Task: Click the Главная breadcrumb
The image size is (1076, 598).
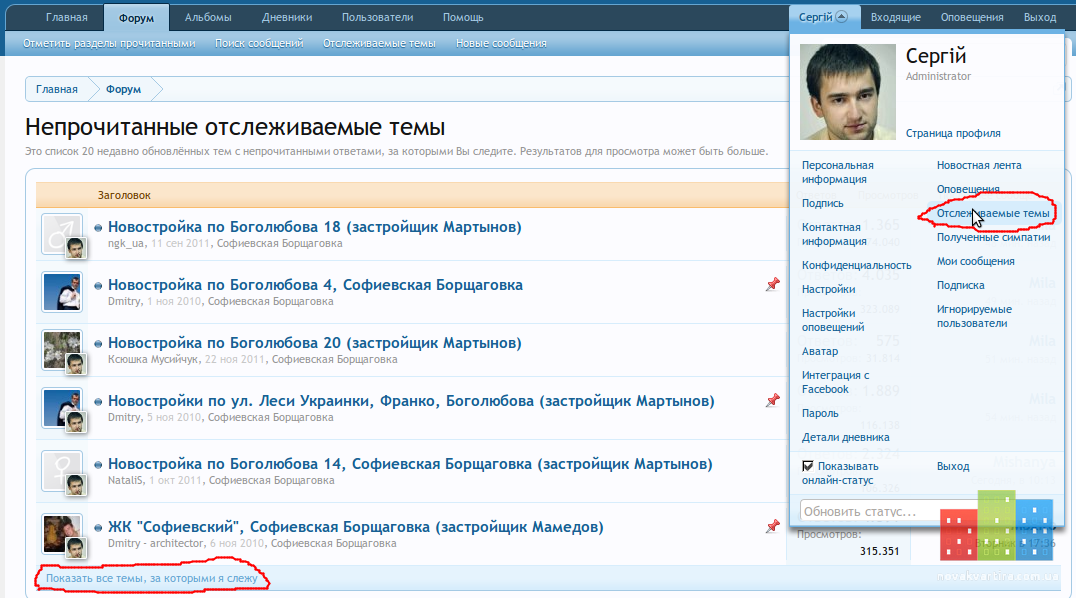Action: point(57,89)
